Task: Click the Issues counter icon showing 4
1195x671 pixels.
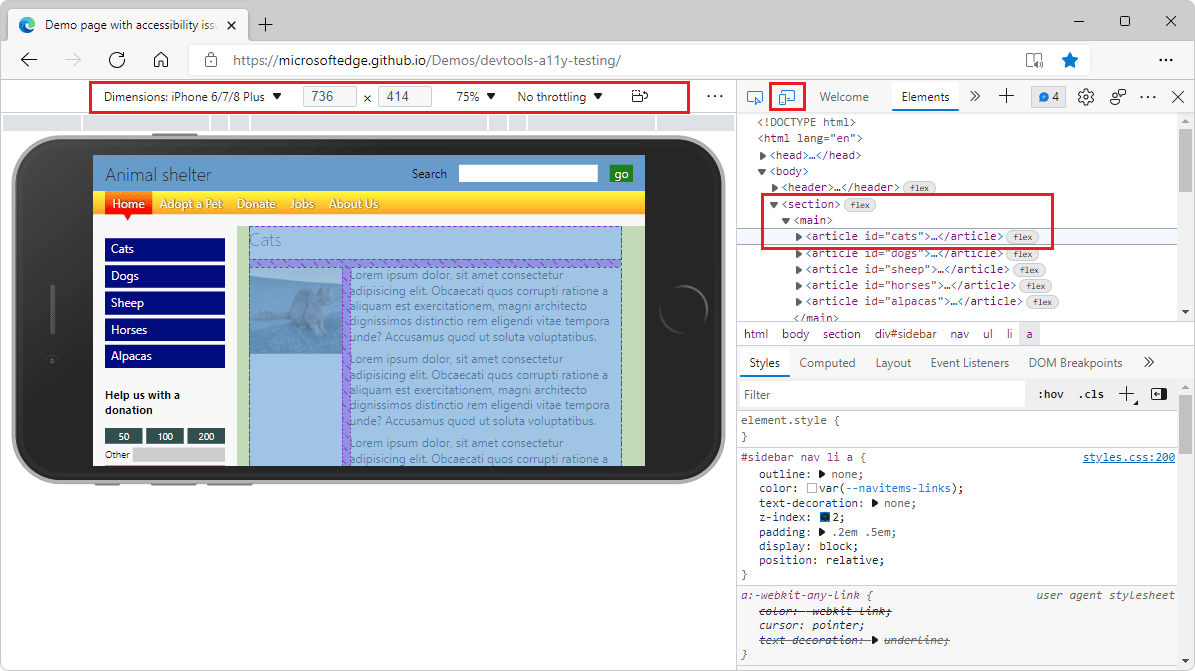Action: coord(1049,96)
